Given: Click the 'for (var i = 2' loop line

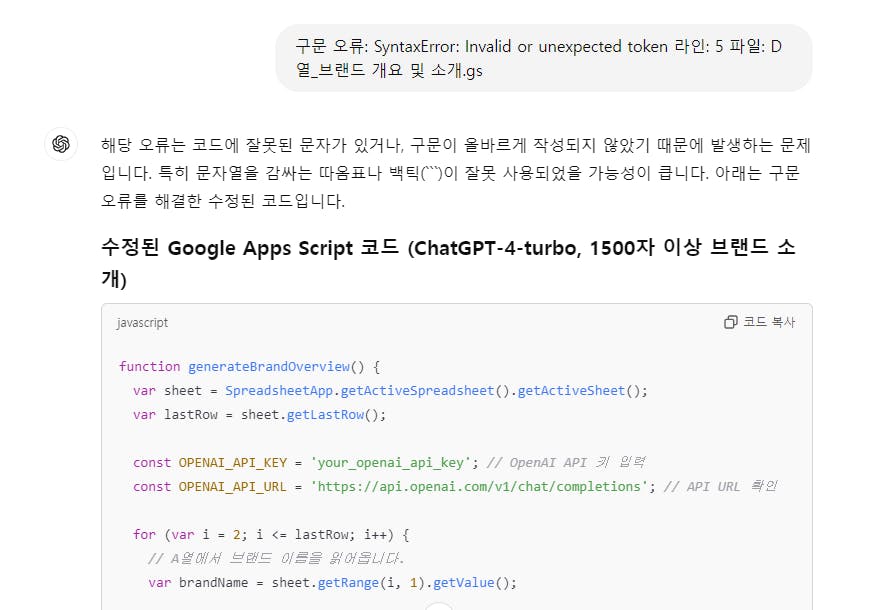Looking at the screenshot, I should pos(271,534).
